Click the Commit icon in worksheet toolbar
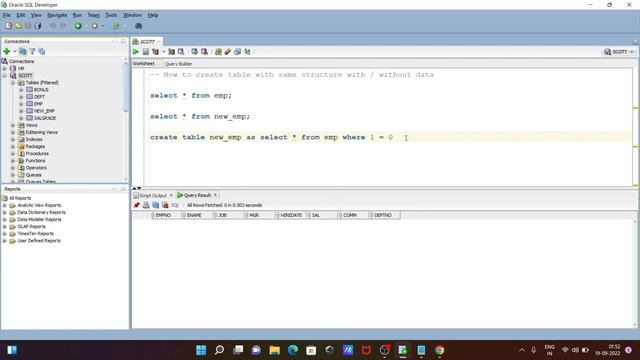The height and width of the screenshot is (360, 640). (195, 52)
